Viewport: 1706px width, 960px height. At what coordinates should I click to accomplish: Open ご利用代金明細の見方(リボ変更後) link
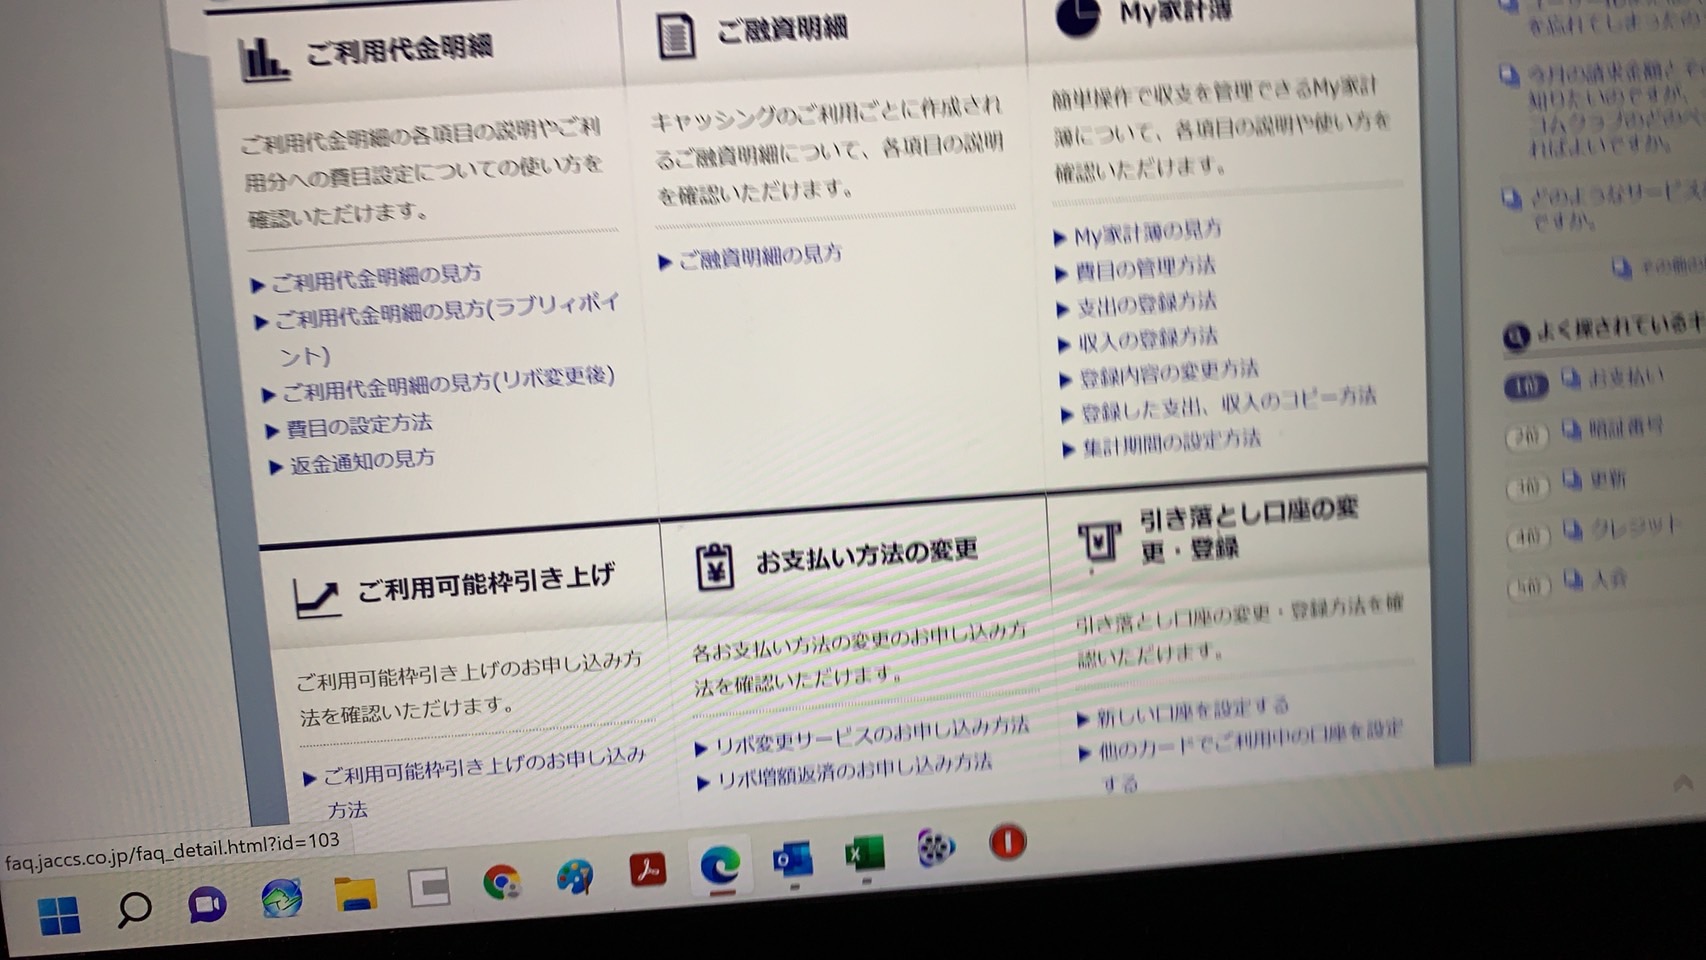coord(449,383)
